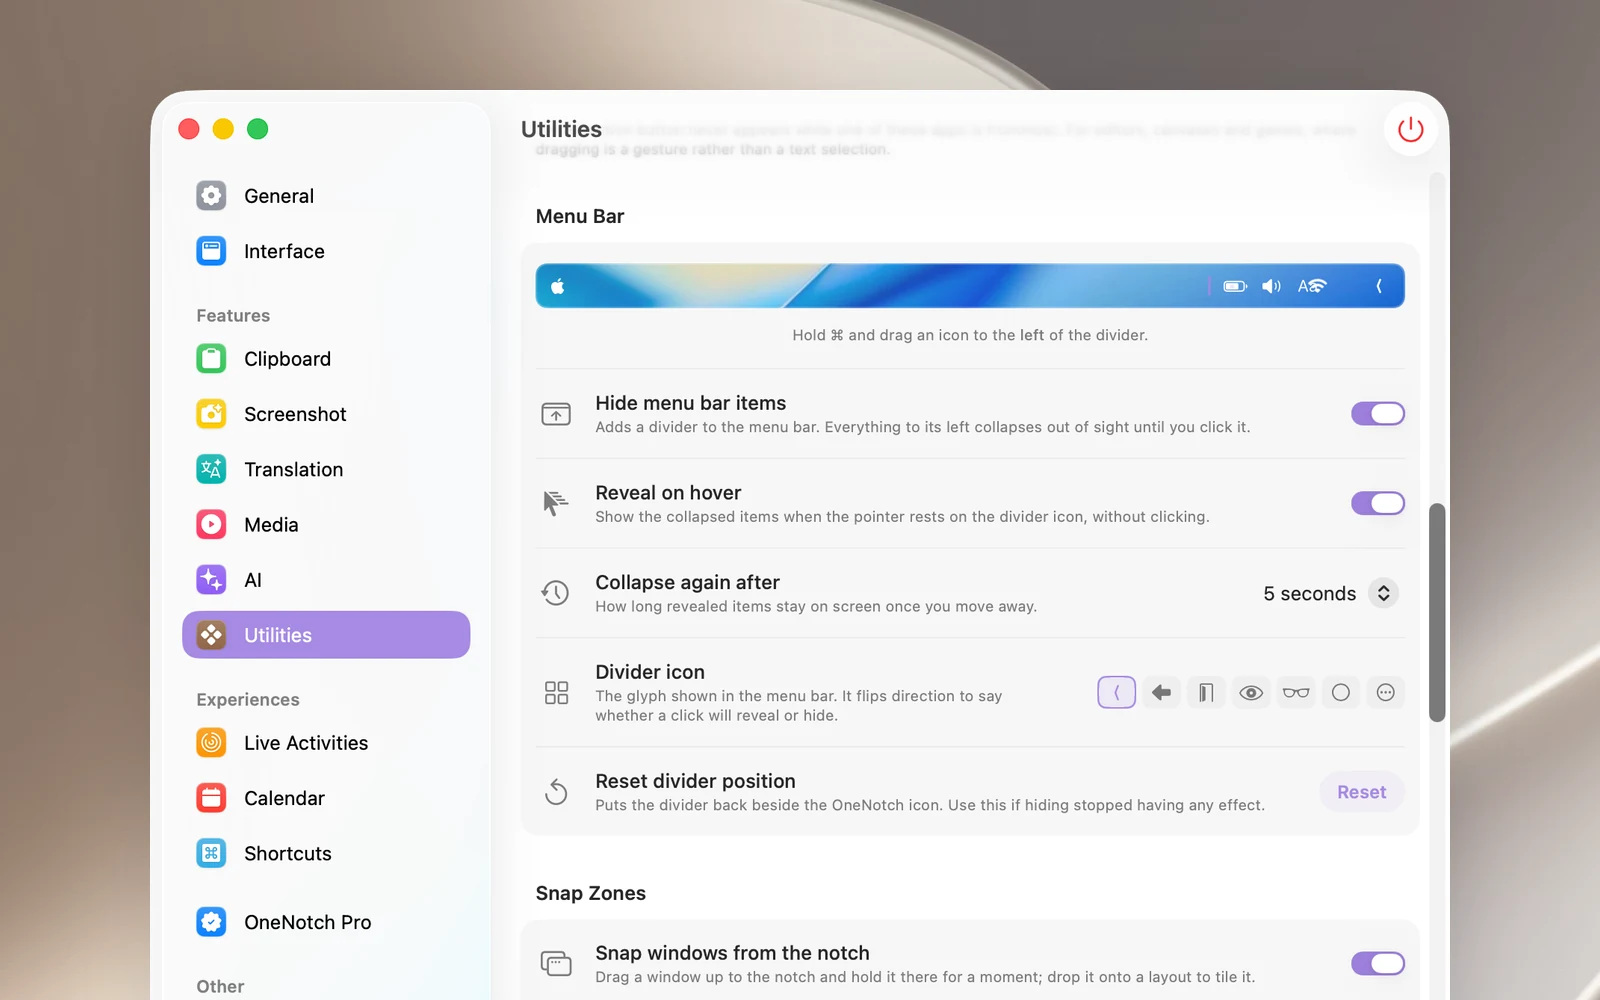Choose the eye divider icon style
This screenshot has height=1000, width=1600.
tap(1251, 692)
